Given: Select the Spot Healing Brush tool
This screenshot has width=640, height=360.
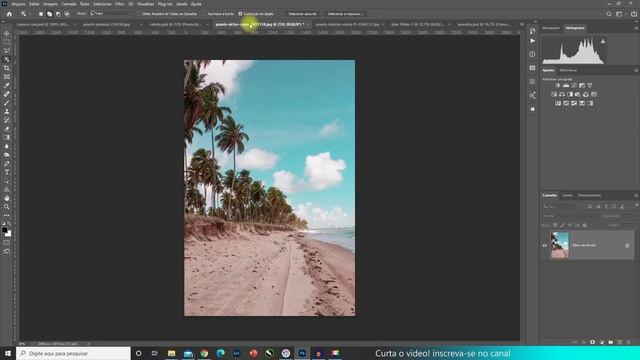Looking at the screenshot, I should [x=7, y=94].
